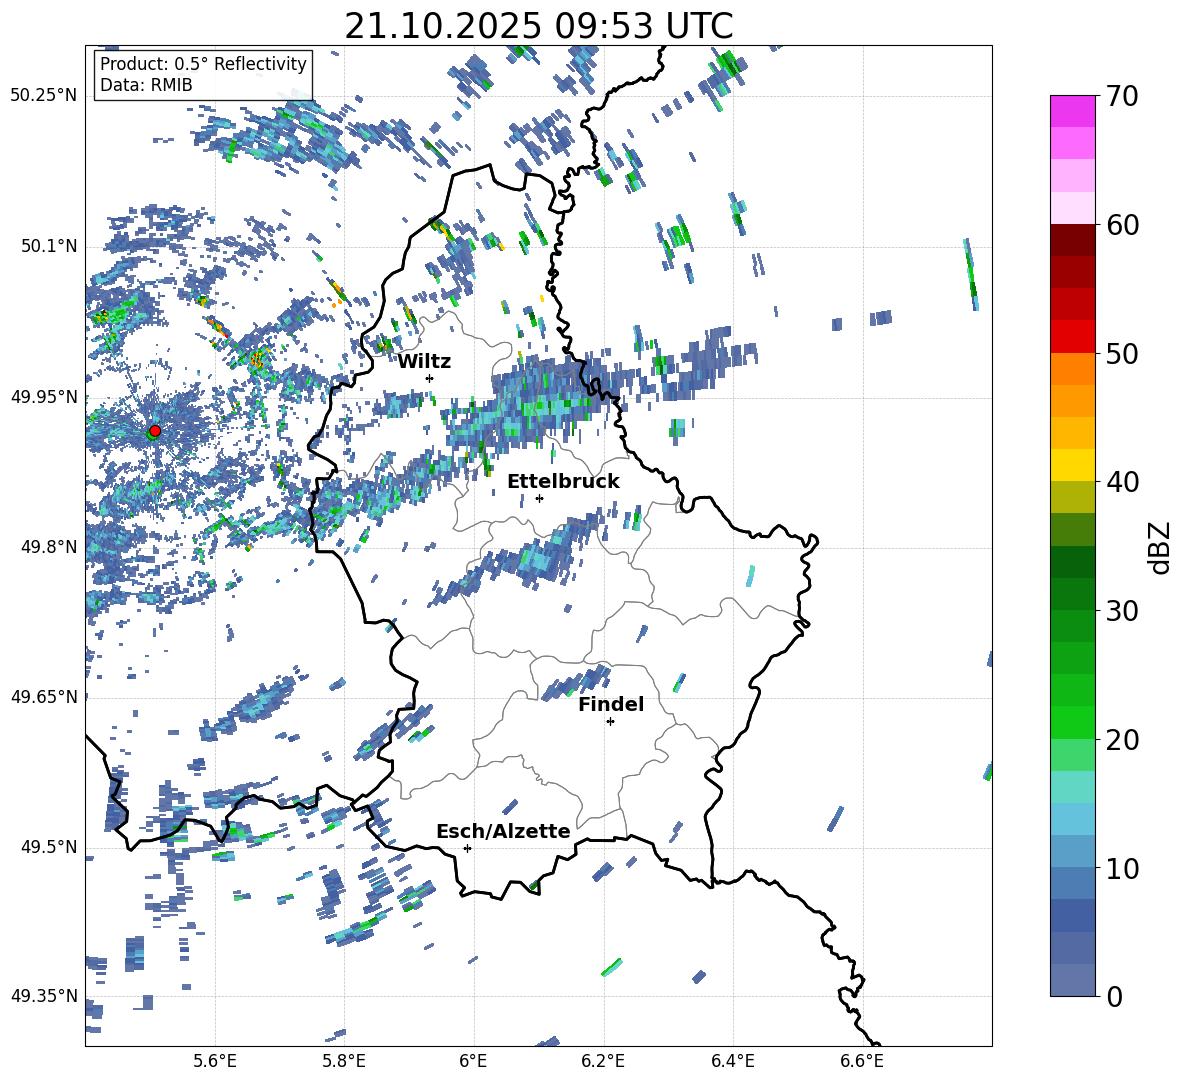
Task: Click the yellow colorbar swatch above 40
Action: 1072,465
